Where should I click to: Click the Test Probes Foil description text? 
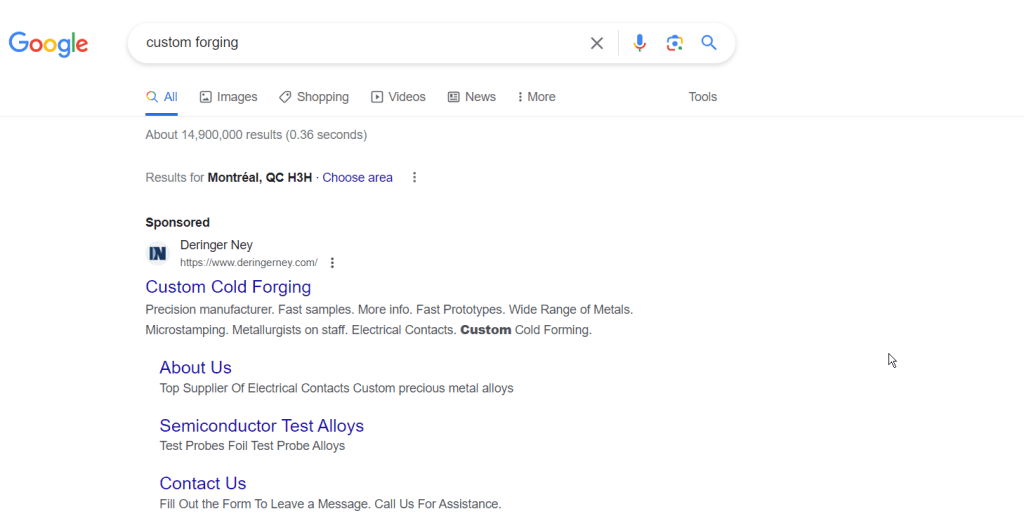[252, 446]
